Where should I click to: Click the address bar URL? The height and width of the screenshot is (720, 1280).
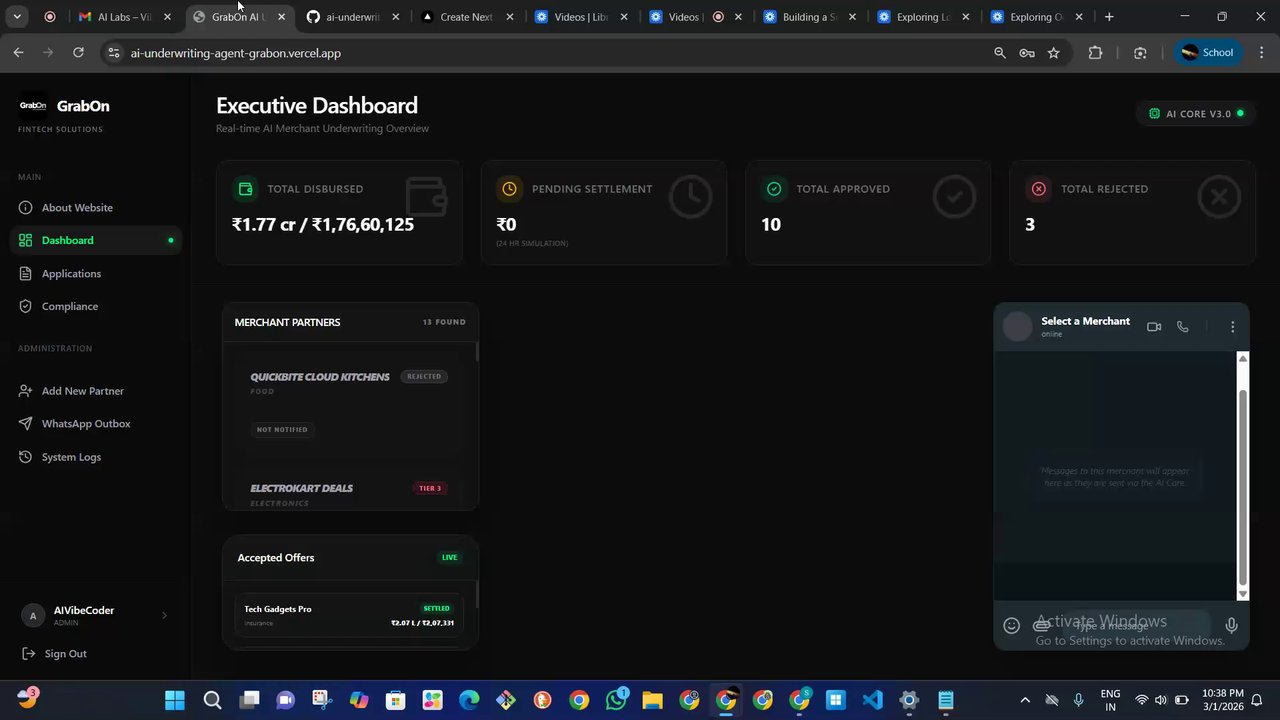236,53
